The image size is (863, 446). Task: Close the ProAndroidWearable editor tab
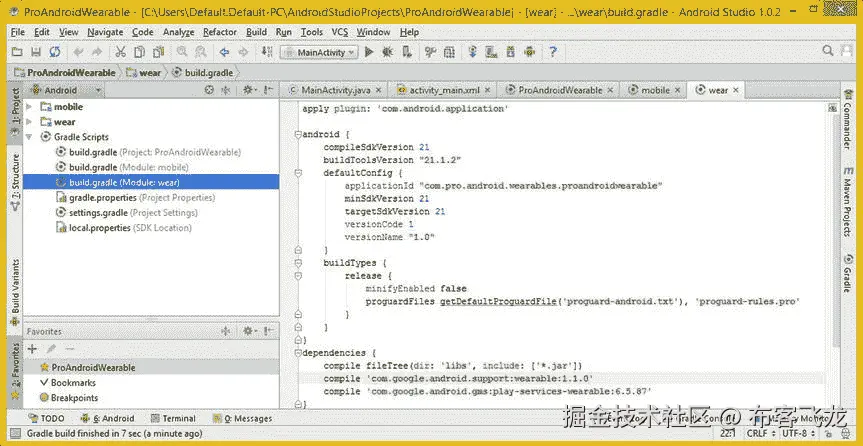609,90
